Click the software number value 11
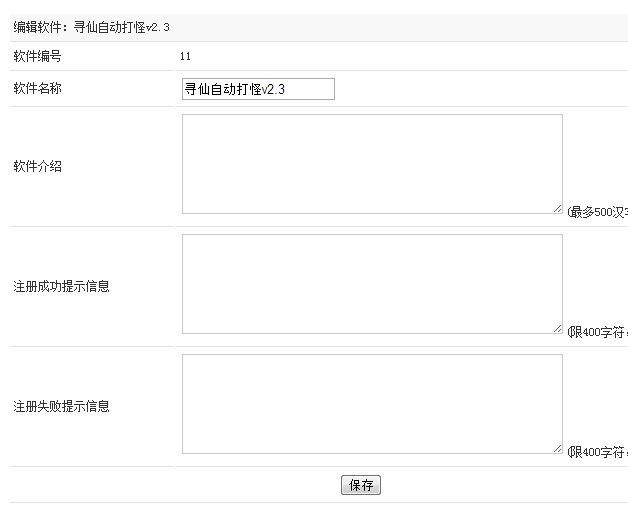 [x=185, y=56]
